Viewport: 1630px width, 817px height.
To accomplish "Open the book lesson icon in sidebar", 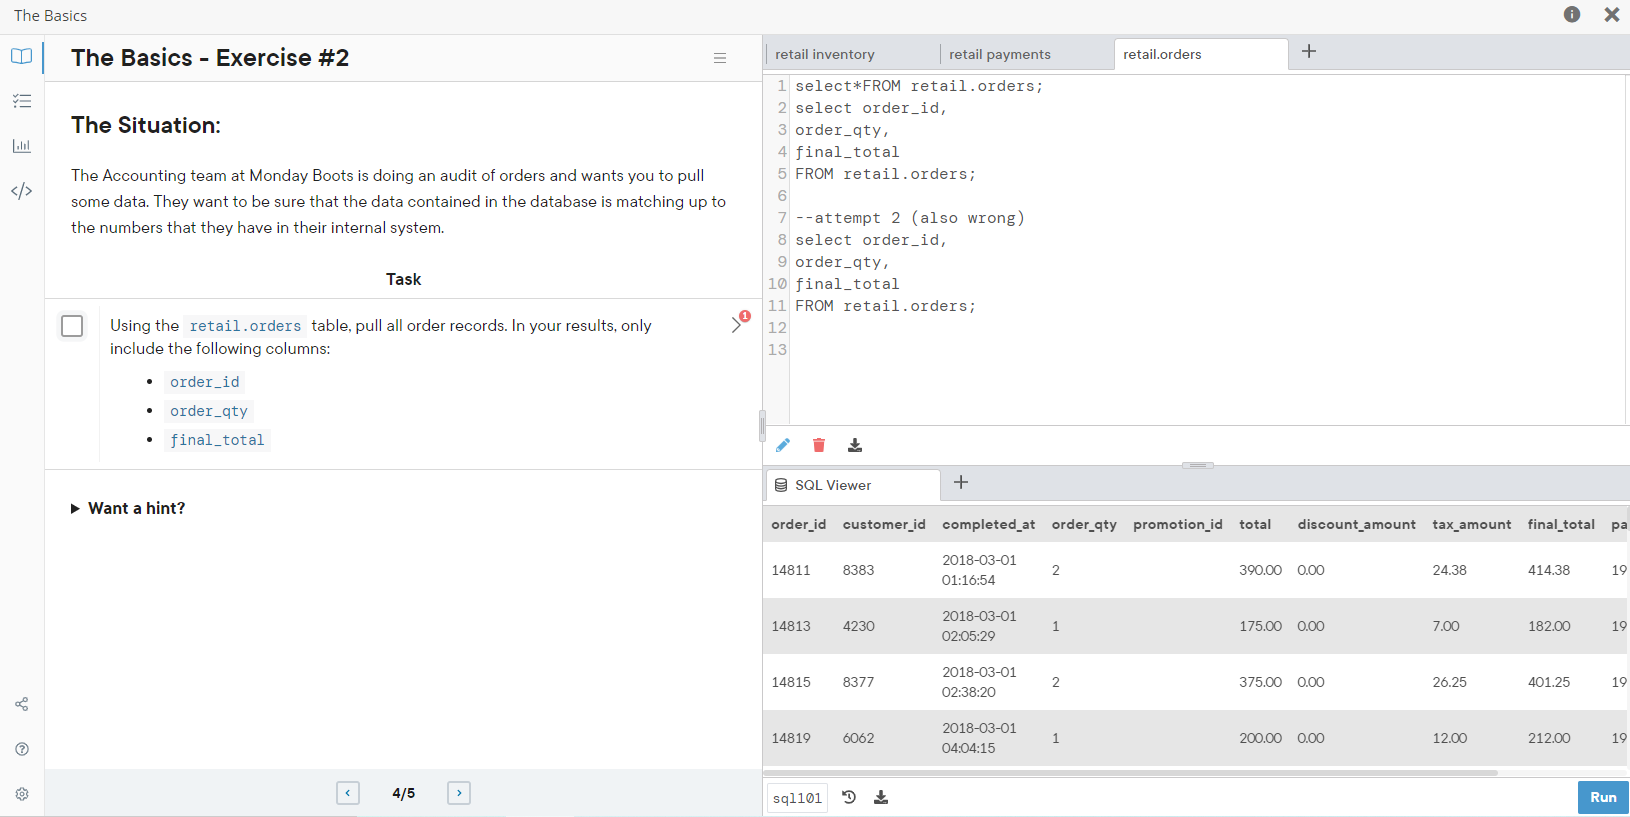I will (x=22, y=56).
